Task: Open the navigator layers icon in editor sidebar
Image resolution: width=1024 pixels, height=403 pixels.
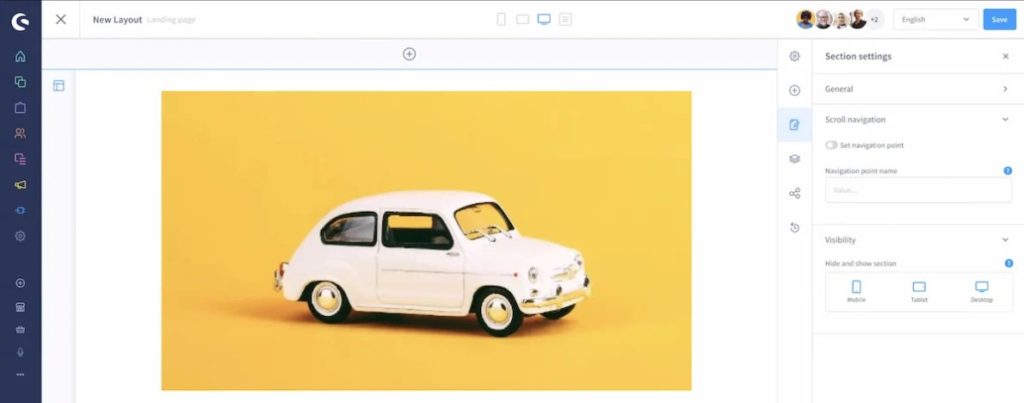Action: [x=794, y=158]
